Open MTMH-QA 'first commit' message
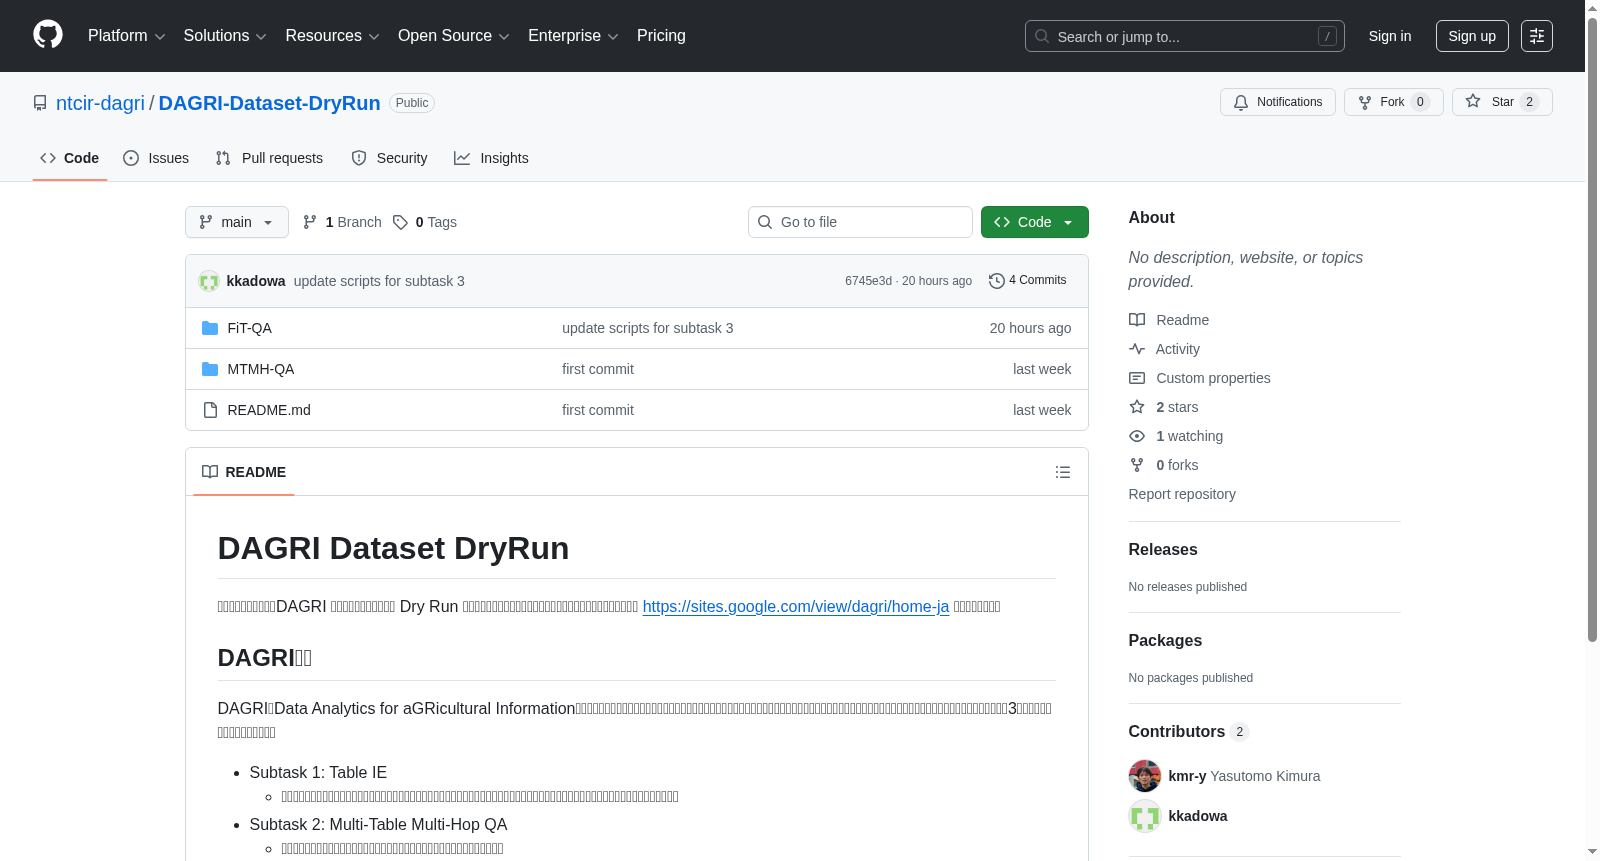The height and width of the screenshot is (861, 1600). 598,369
